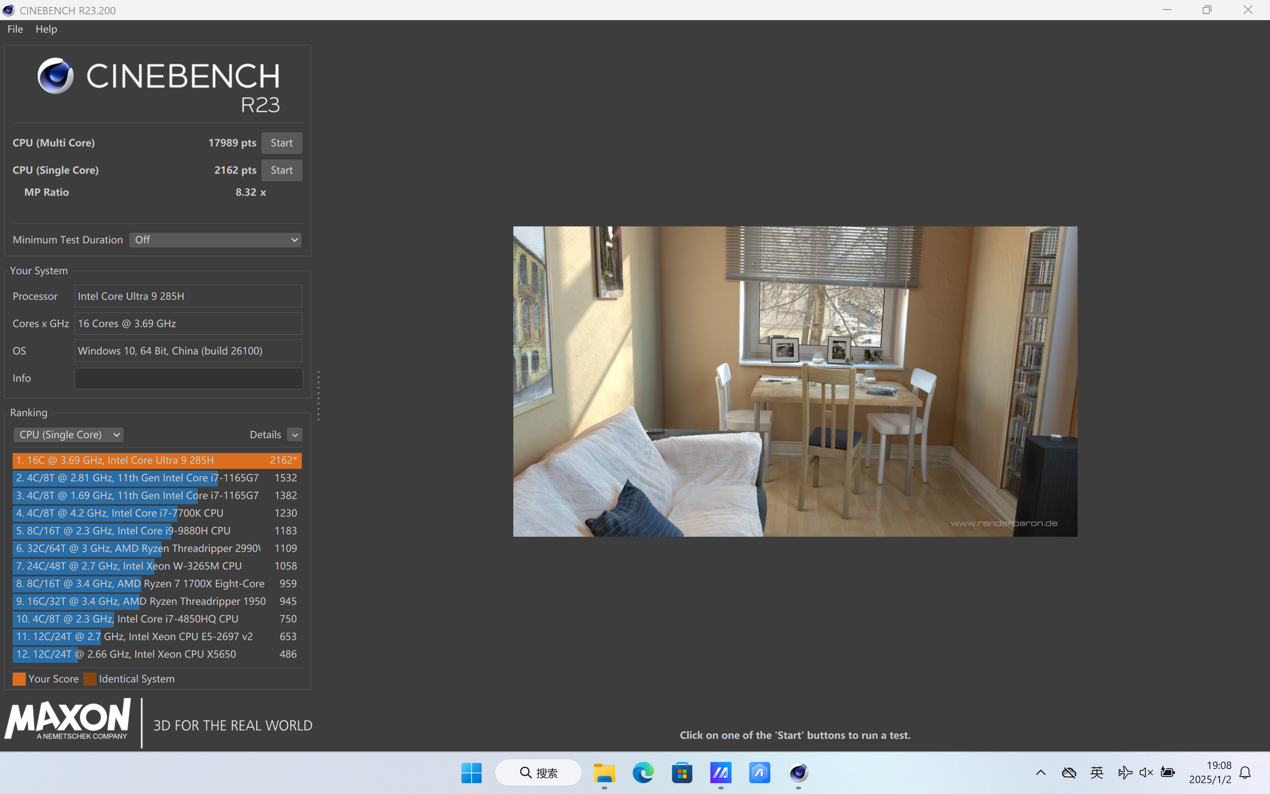Click the Cores x GHz field

coord(188,323)
